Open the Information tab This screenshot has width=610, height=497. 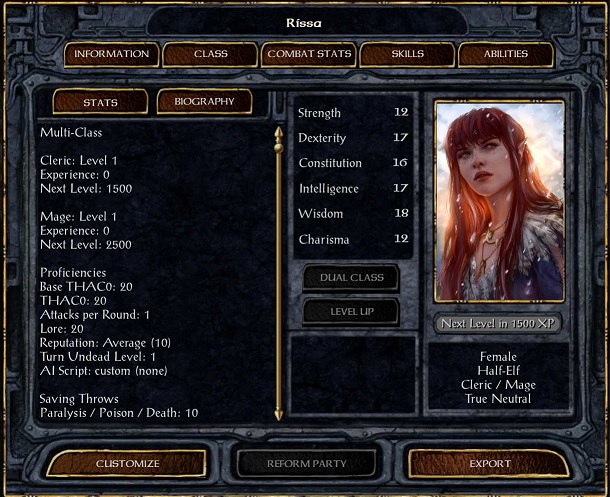112,54
